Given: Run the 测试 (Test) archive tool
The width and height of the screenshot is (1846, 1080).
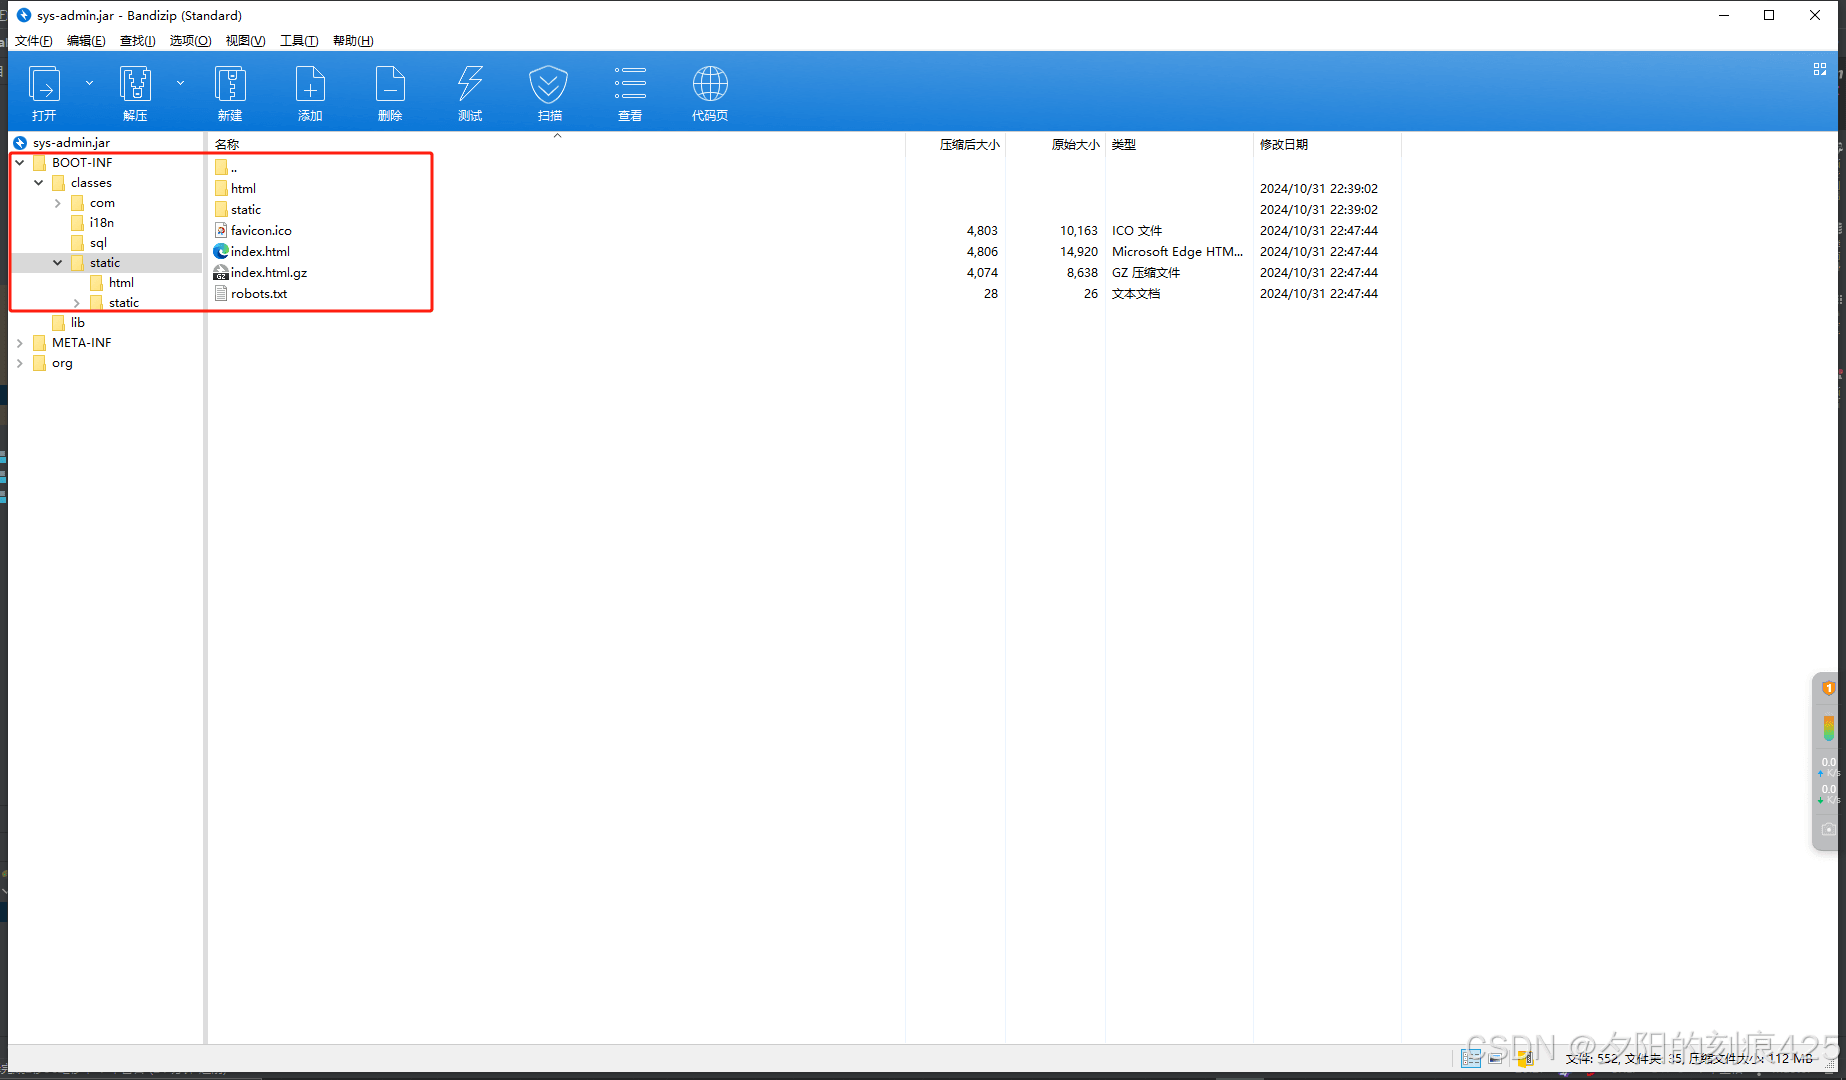Looking at the screenshot, I should [470, 93].
